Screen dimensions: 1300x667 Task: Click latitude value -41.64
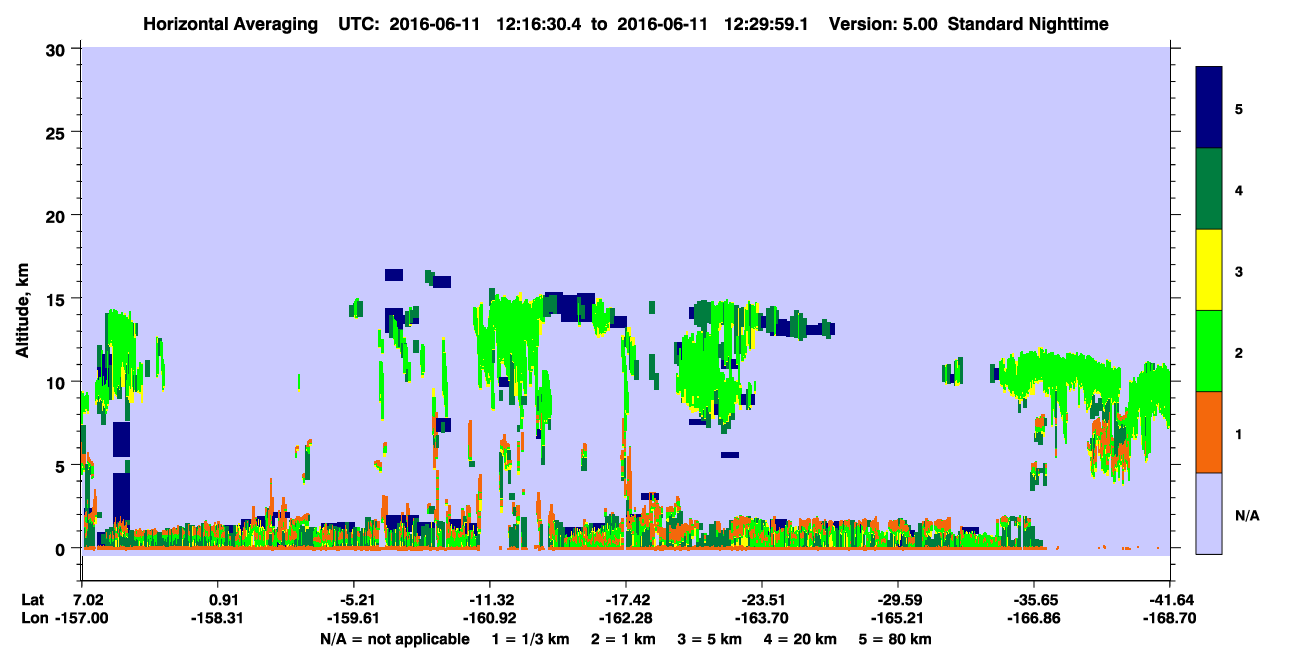[x=1170, y=600]
